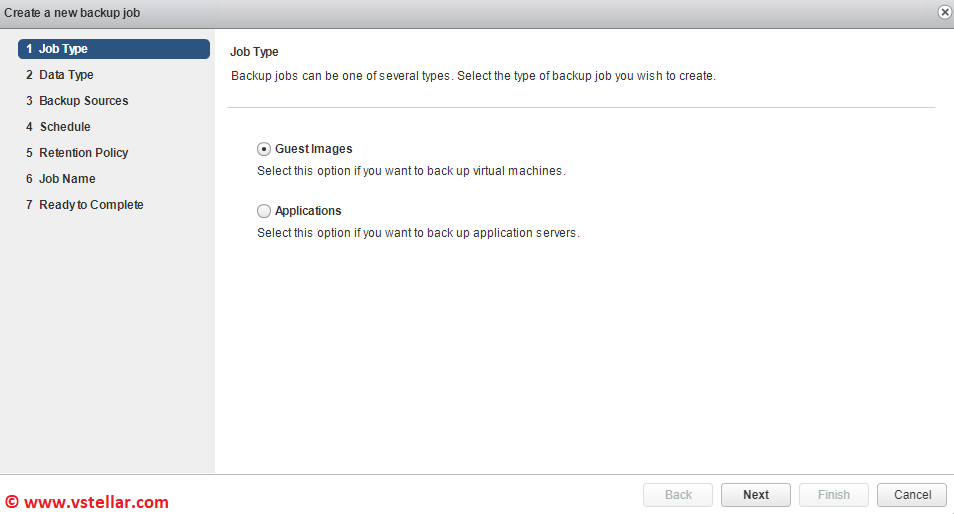The height and width of the screenshot is (514, 954).
Task: Click the Guest Images option label text
Action: click(313, 149)
